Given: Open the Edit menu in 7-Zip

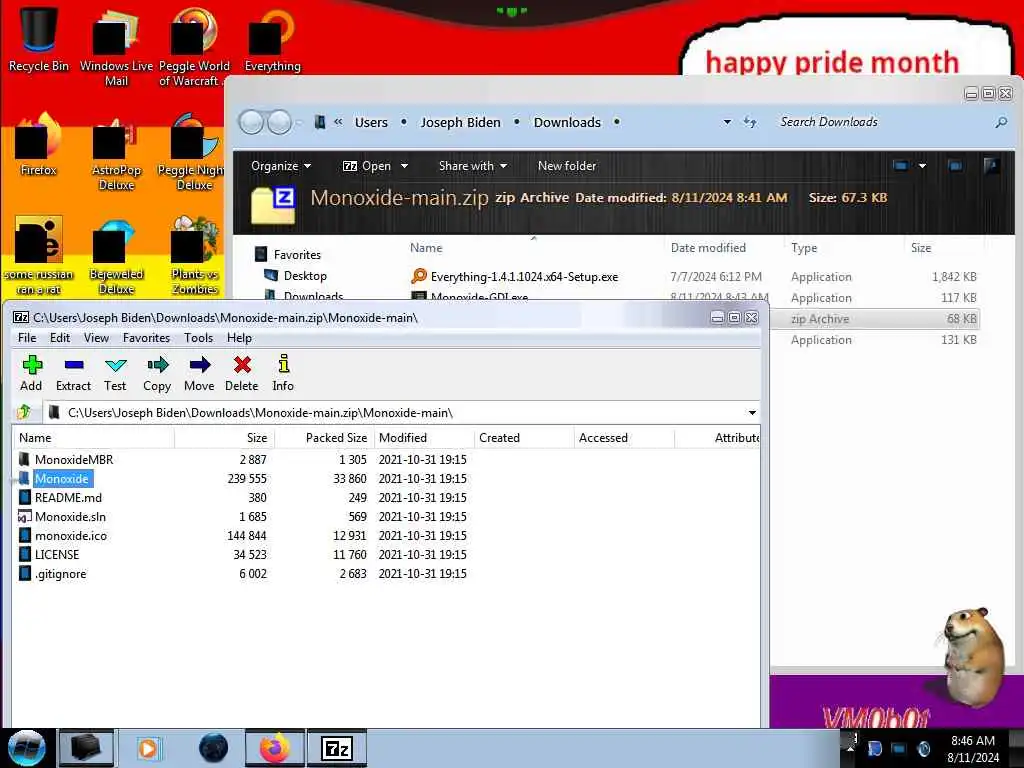Looking at the screenshot, I should 59,338.
